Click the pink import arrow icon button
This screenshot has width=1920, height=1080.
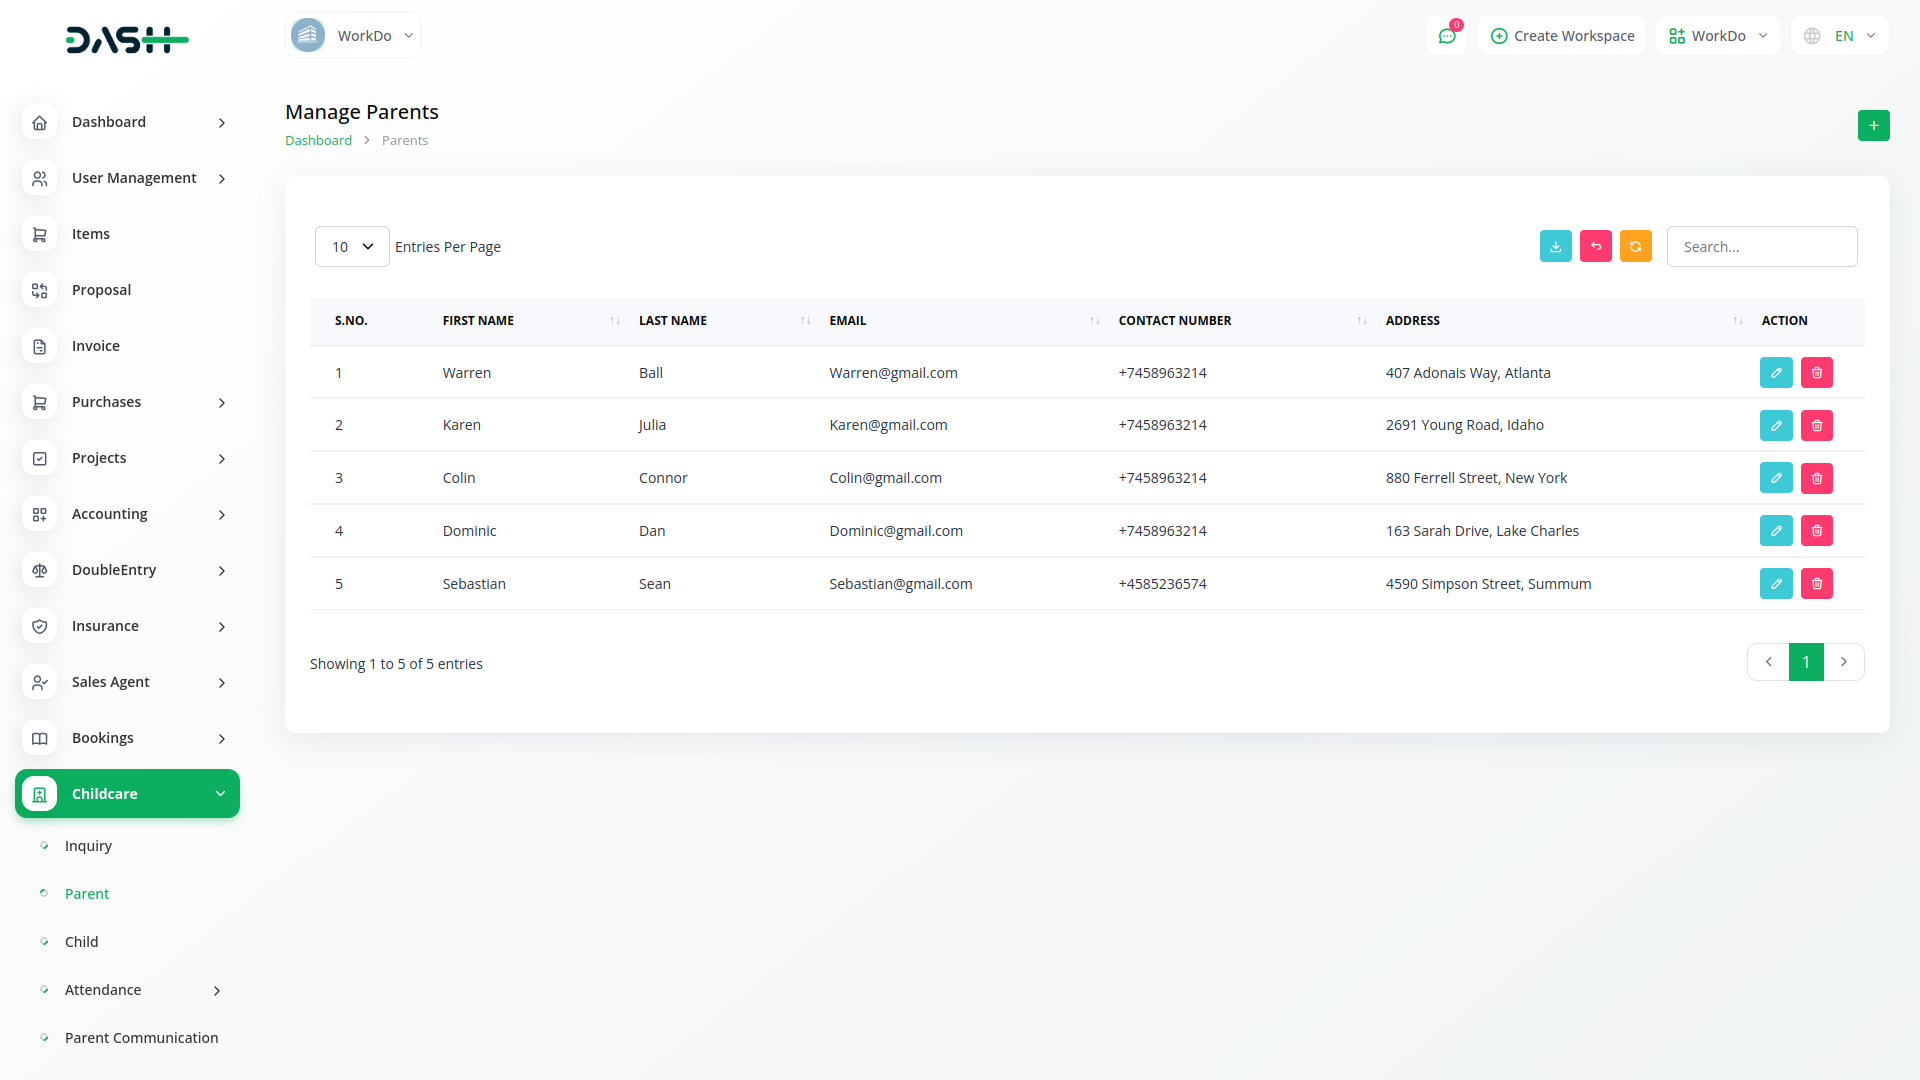[x=1595, y=246]
